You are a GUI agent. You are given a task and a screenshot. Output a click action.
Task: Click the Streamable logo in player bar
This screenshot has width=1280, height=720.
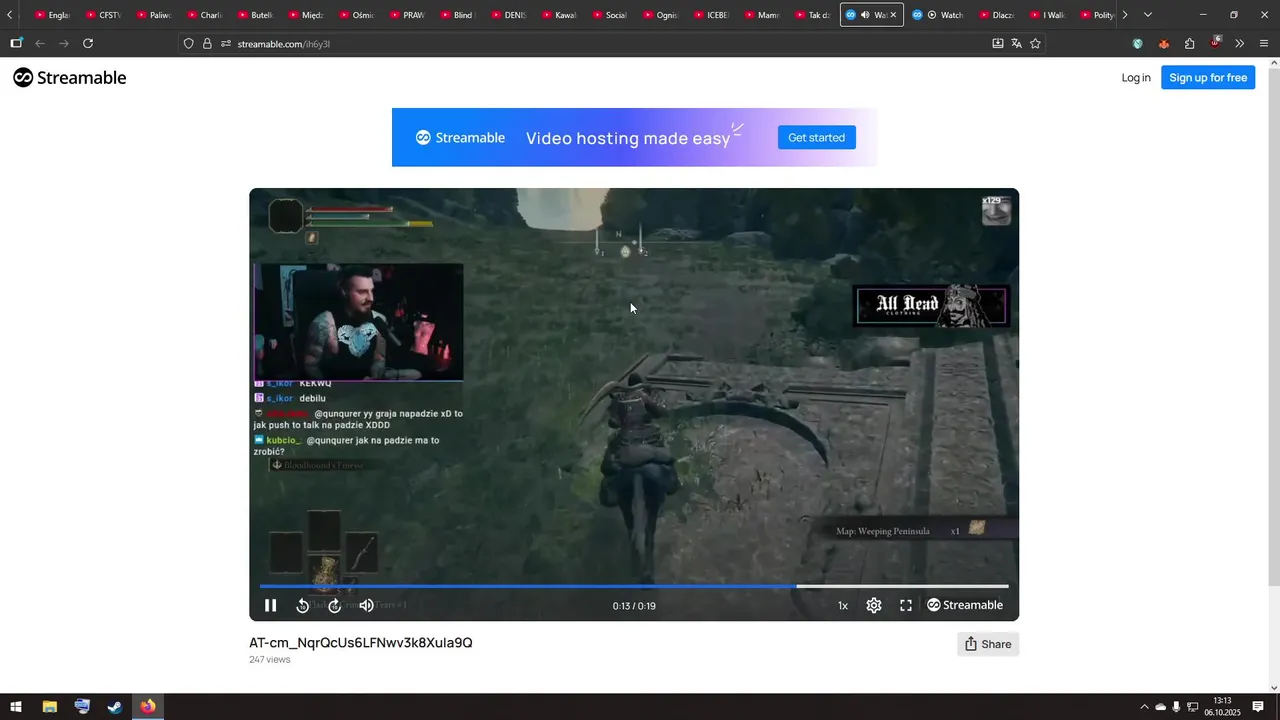965,605
